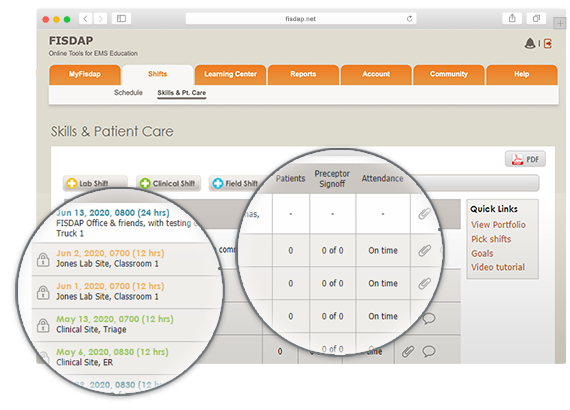Add a new Field Shift
Image resolution: width=570 pixels, height=410 pixels.
pyautogui.click(x=236, y=183)
